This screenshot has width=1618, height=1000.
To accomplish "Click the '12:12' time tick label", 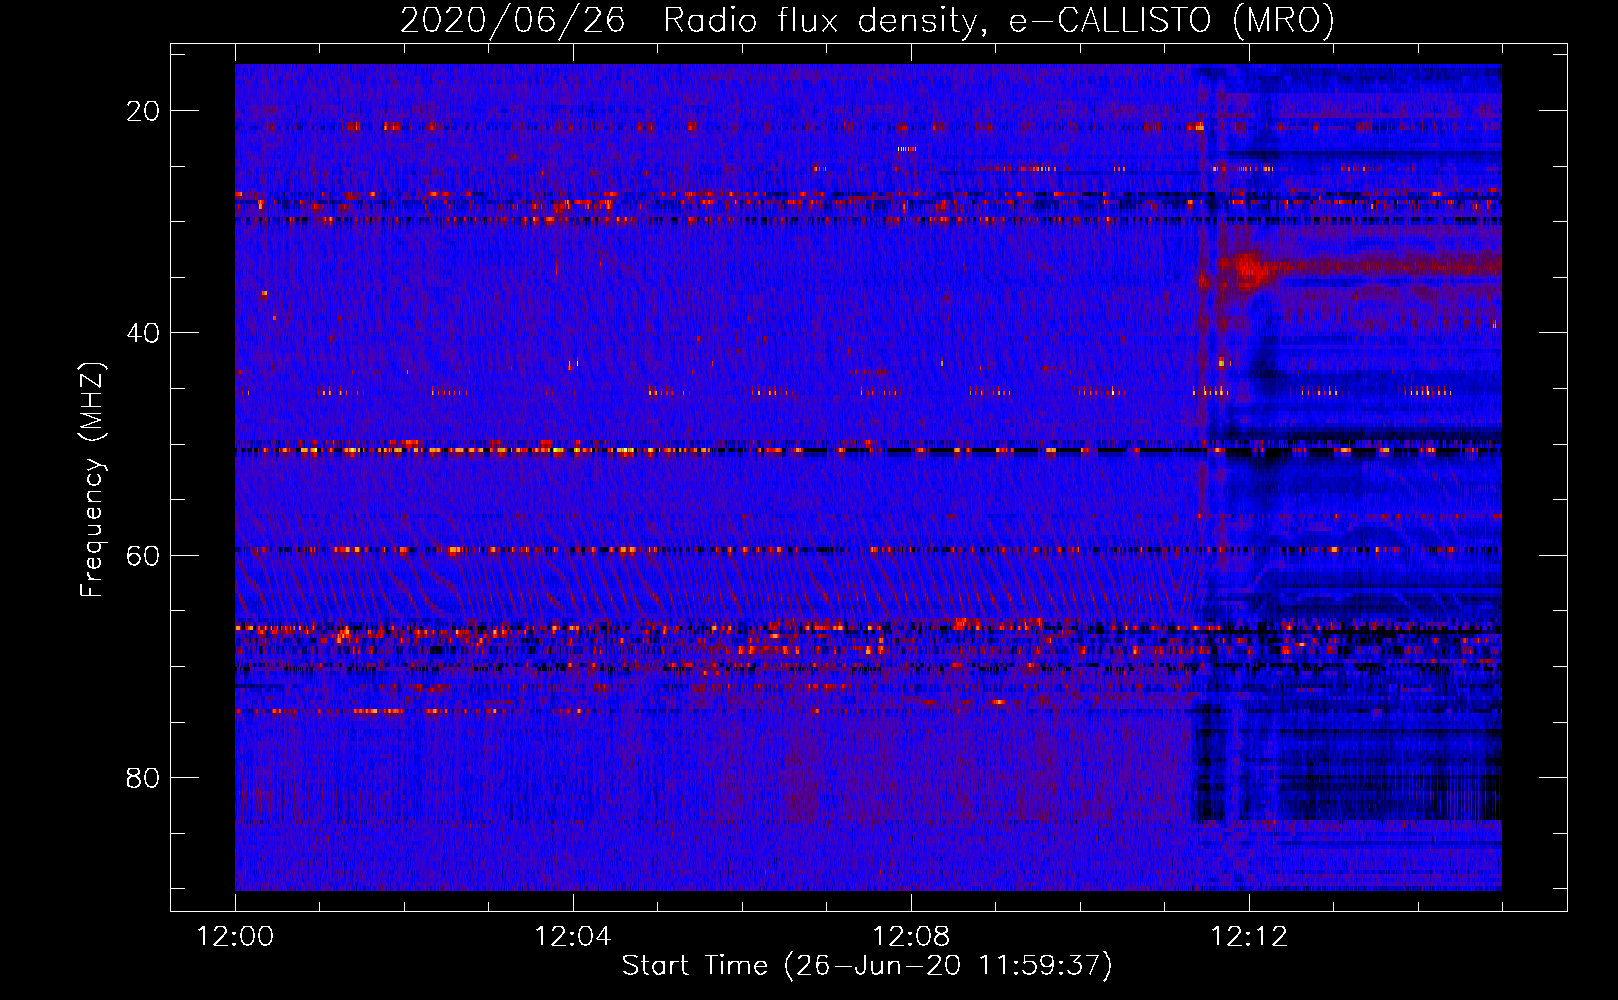I will pos(1249,937).
